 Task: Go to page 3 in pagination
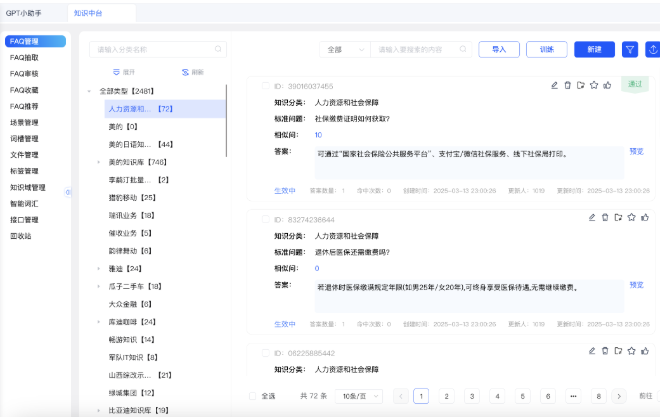click(471, 396)
